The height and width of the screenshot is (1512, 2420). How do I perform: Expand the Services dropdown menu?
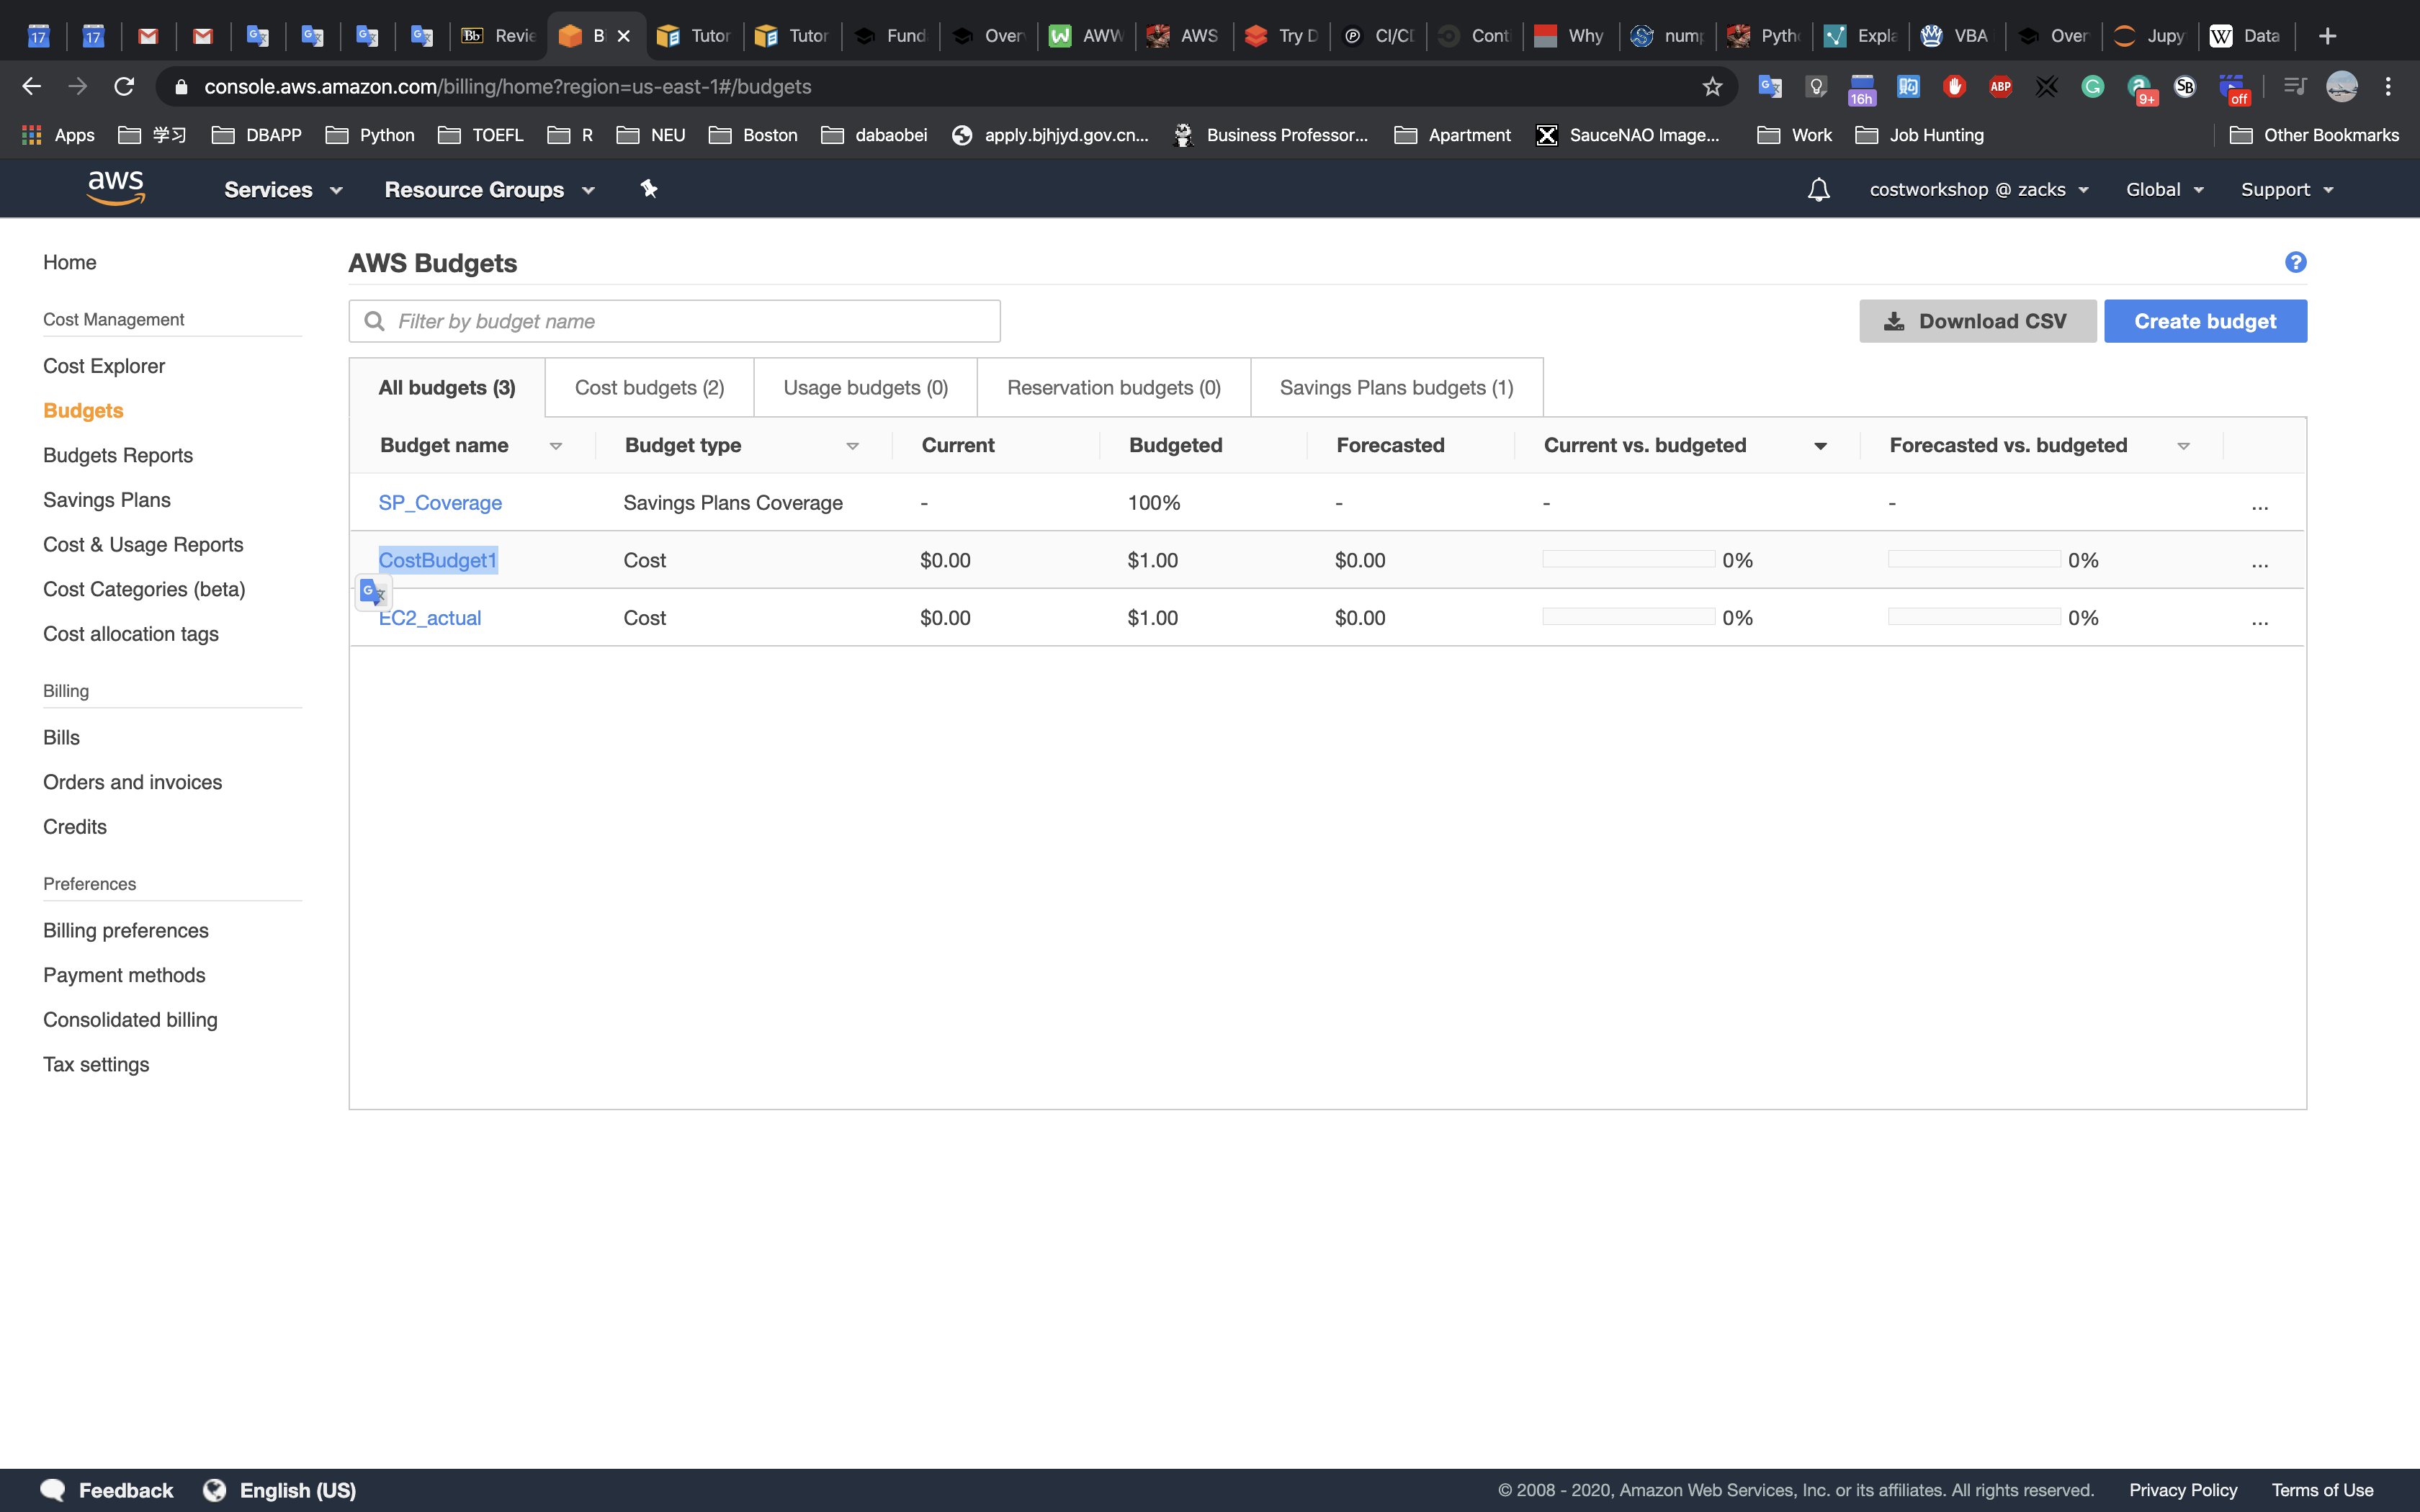pyautogui.click(x=282, y=189)
